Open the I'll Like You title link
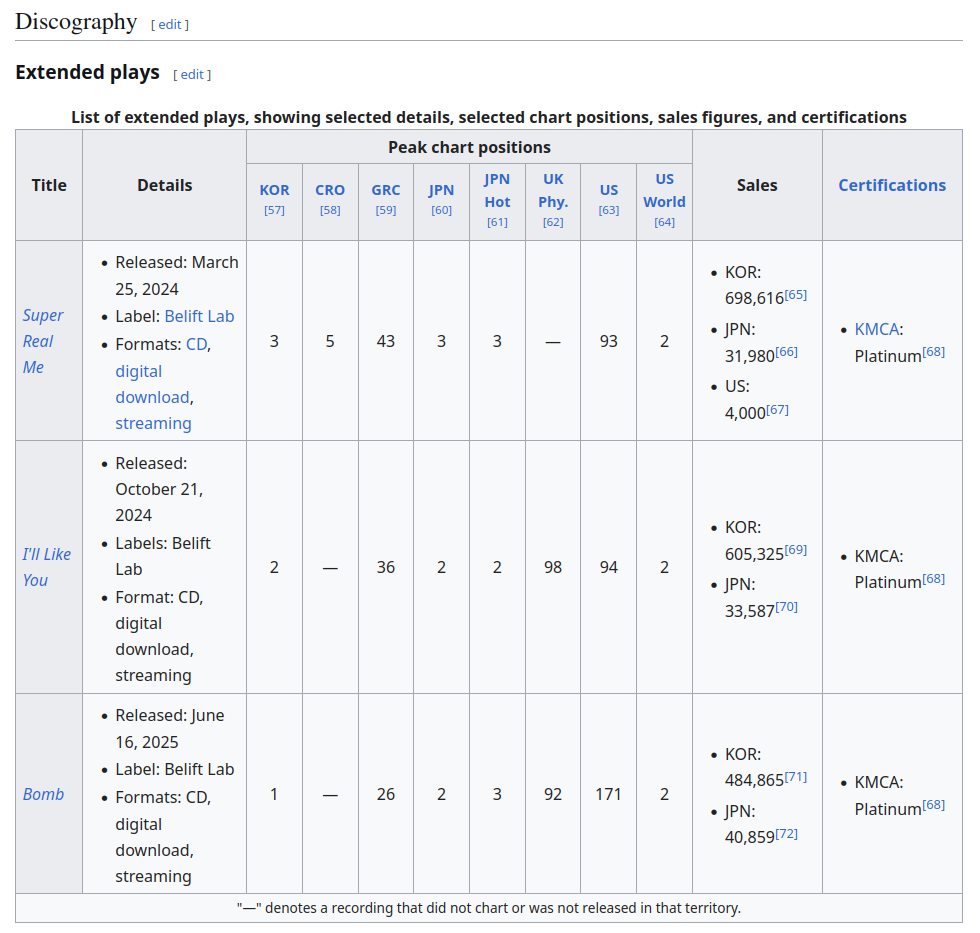This screenshot has height=933, width=980. point(46,567)
